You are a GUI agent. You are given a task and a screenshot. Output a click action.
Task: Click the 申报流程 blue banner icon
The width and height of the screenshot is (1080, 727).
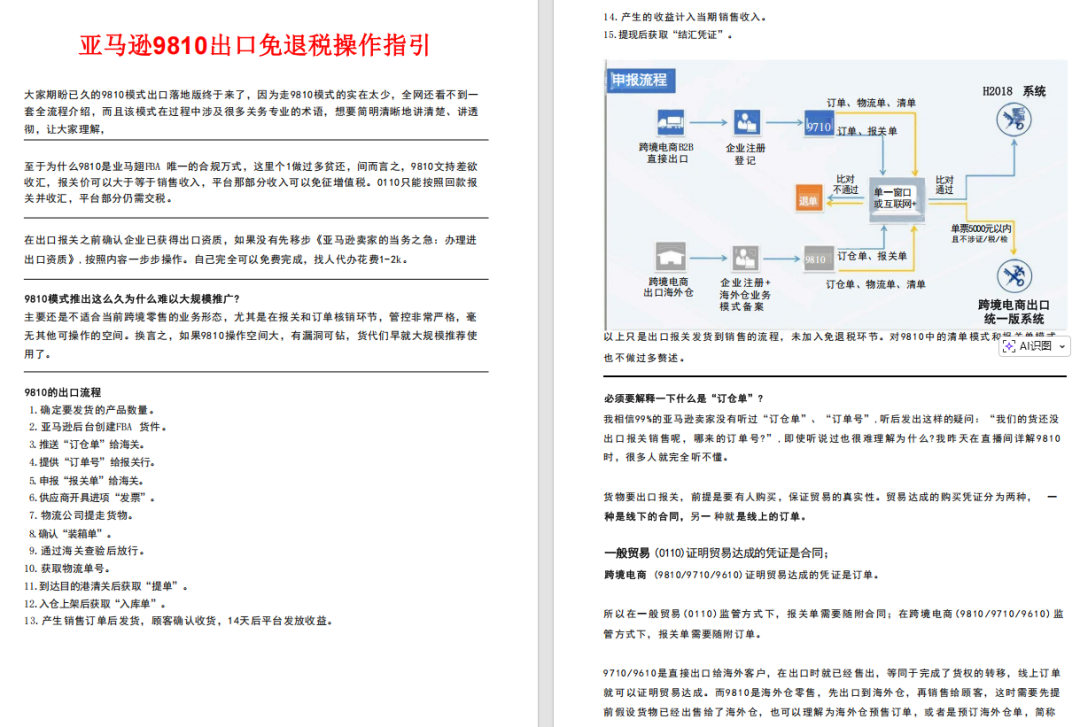640,79
